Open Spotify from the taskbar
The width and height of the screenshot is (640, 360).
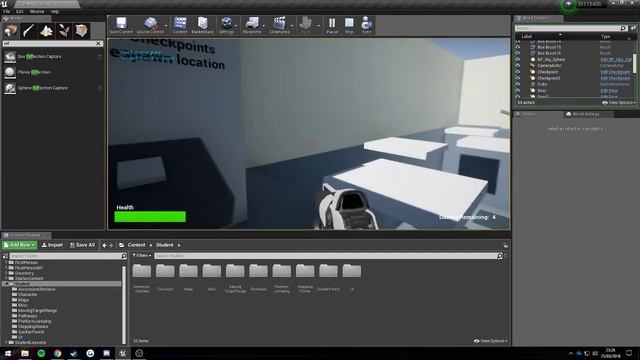click(x=41, y=353)
